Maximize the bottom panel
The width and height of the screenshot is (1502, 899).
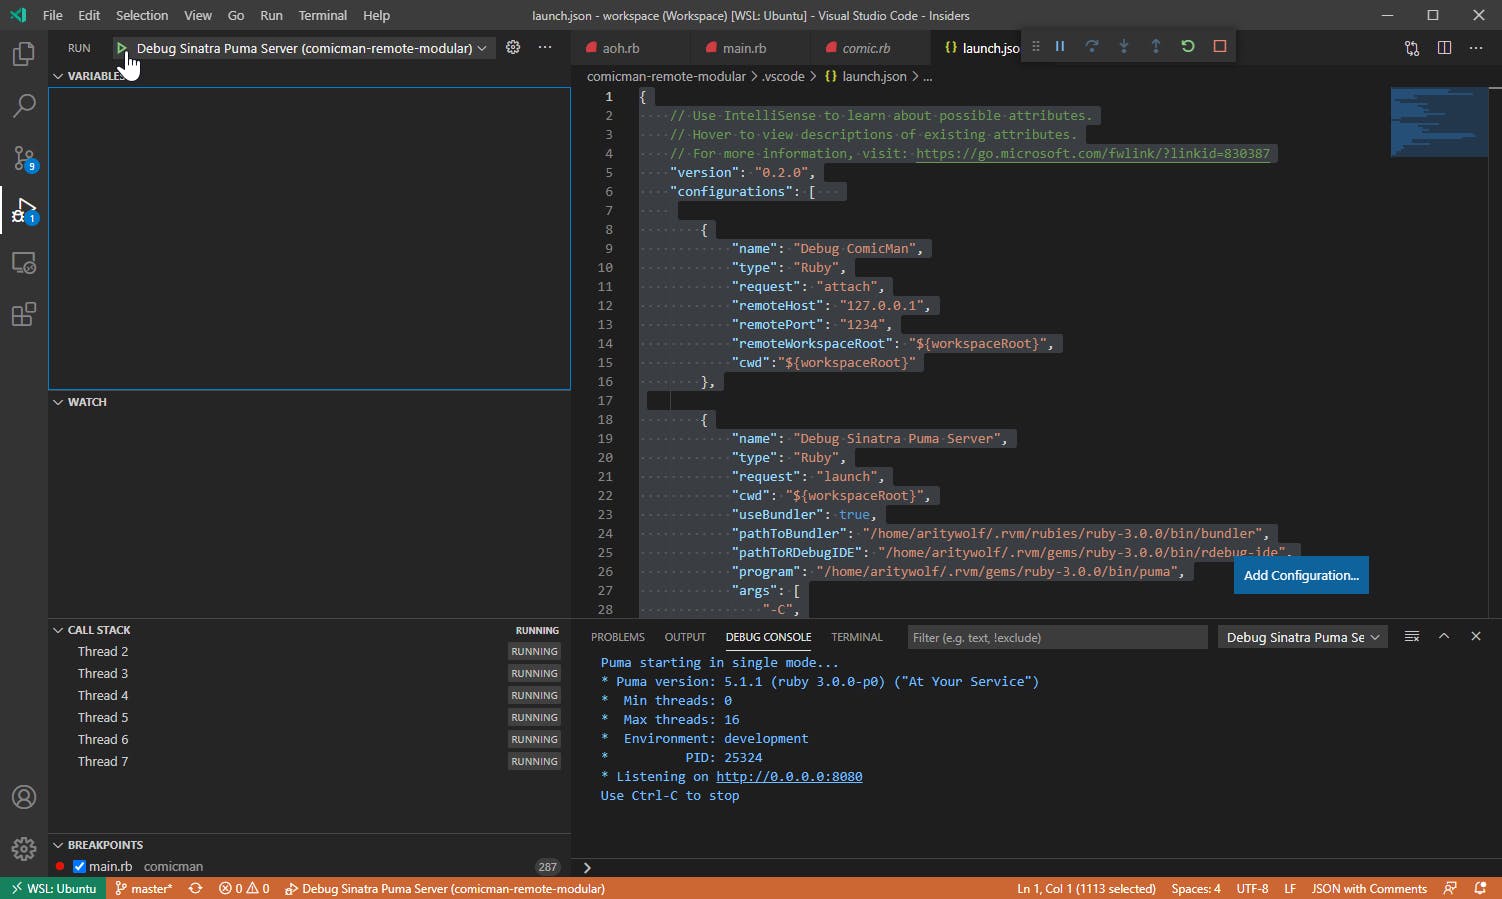1444,636
